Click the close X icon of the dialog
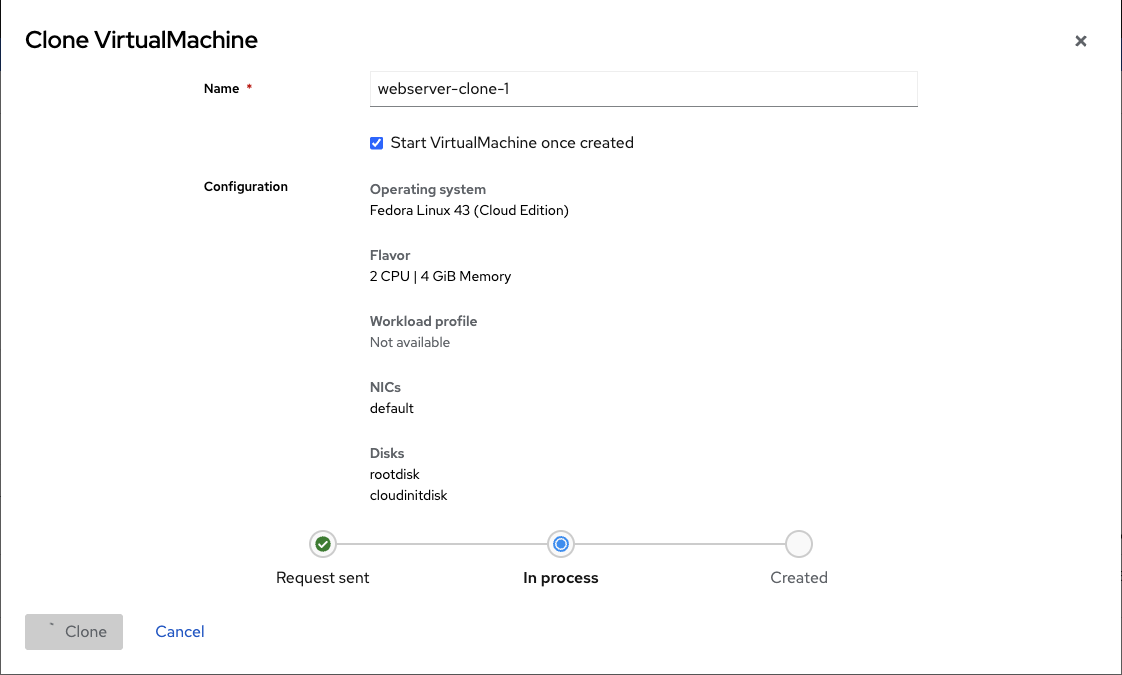The height and width of the screenshot is (675, 1122). pyautogui.click(x=1081, y=41)
